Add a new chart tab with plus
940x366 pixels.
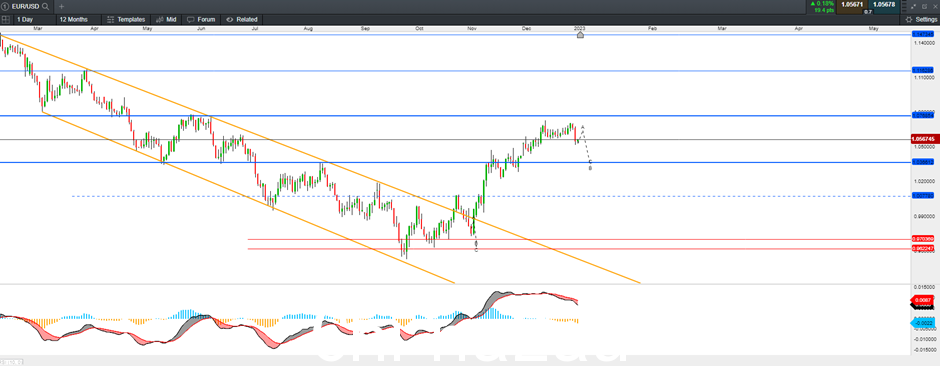[x=61, y=6]
